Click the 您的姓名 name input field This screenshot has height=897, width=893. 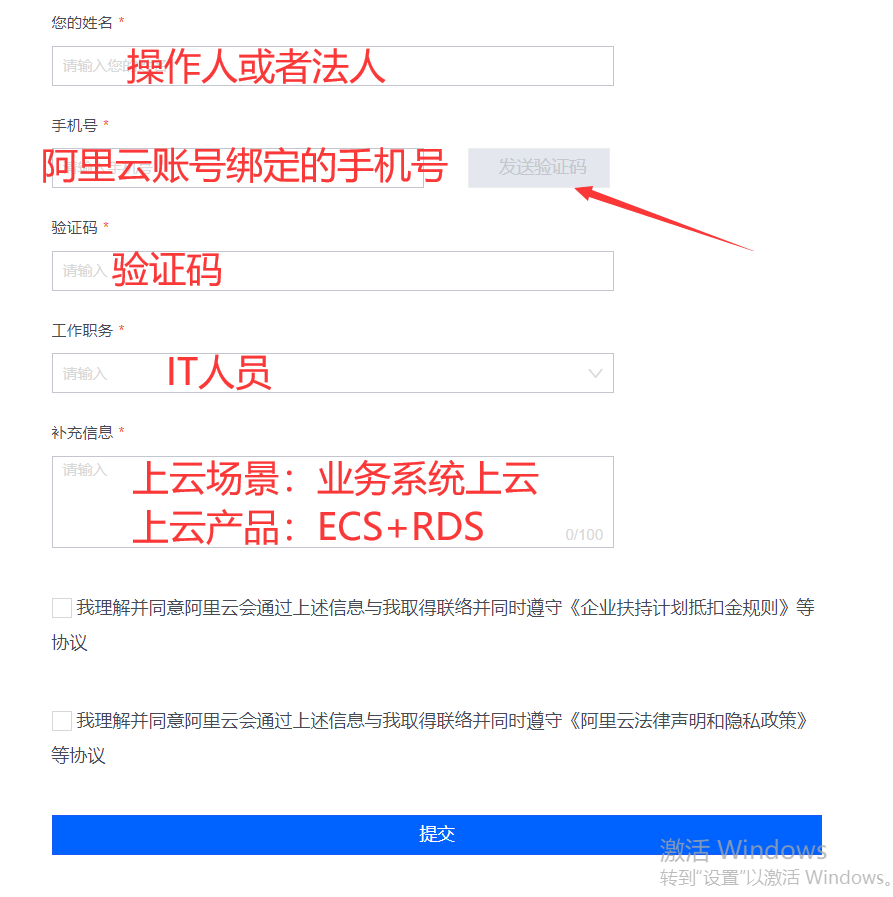tap(332, 66)
